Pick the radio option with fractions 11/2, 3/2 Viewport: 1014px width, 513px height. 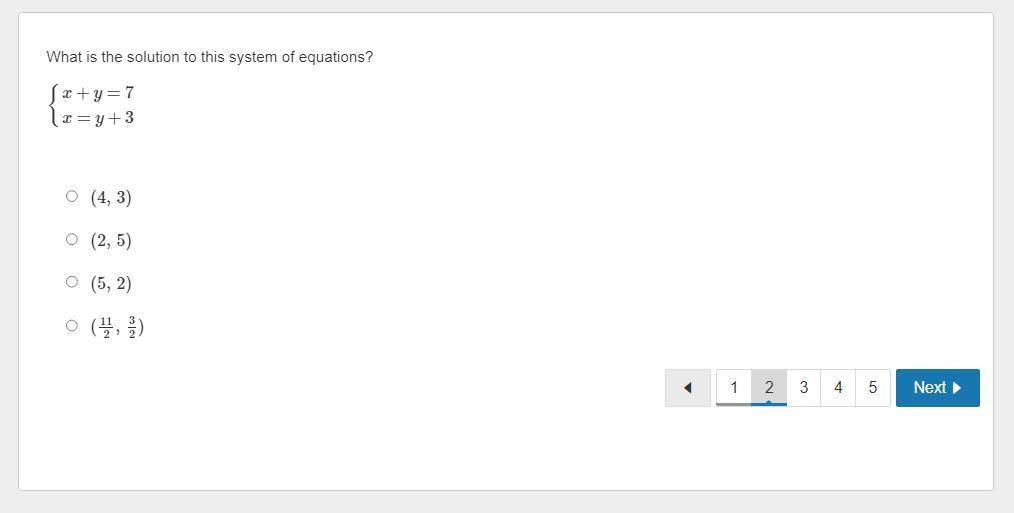(71, 326)
